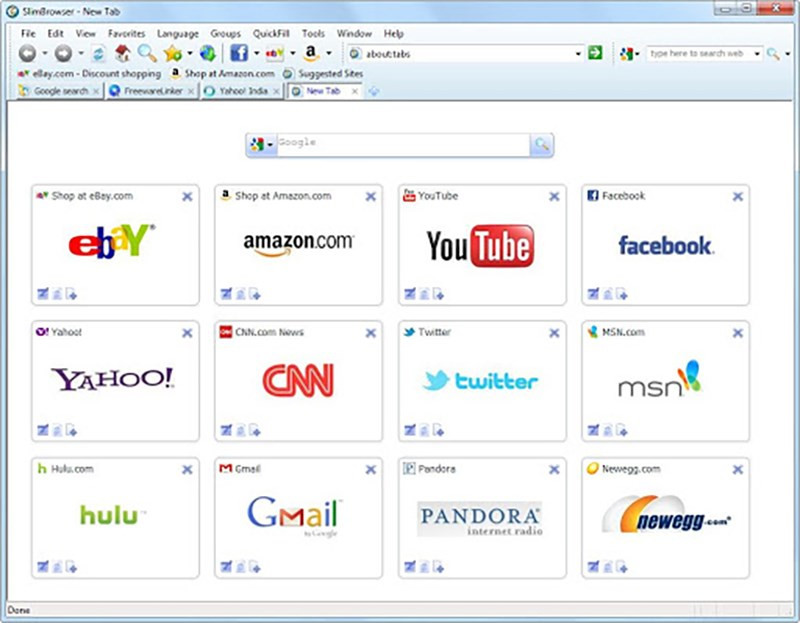The width and height of the screenshot is (800, 623).
Task: Open the Favorites menu
Action: 127,34
